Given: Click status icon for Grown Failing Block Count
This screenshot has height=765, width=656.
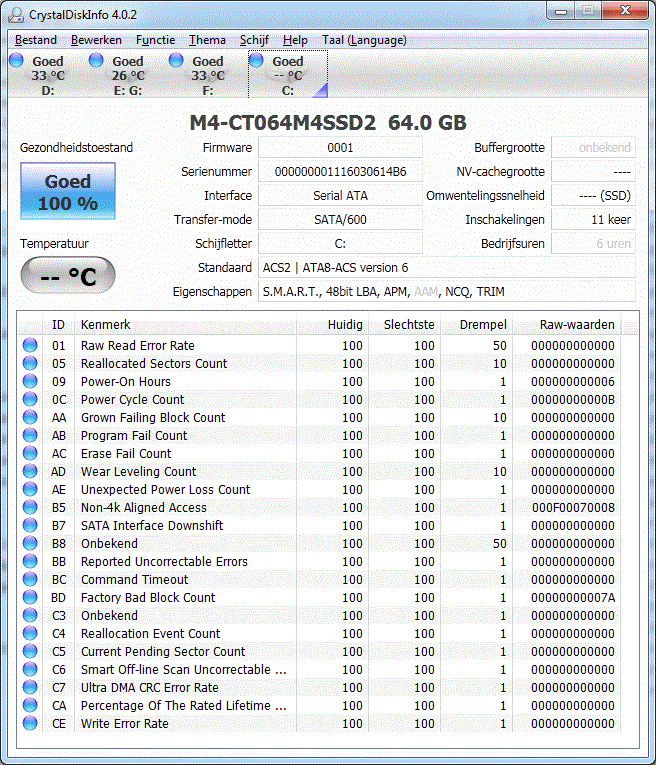Looking at the screenshot, I should click(30, 417).
